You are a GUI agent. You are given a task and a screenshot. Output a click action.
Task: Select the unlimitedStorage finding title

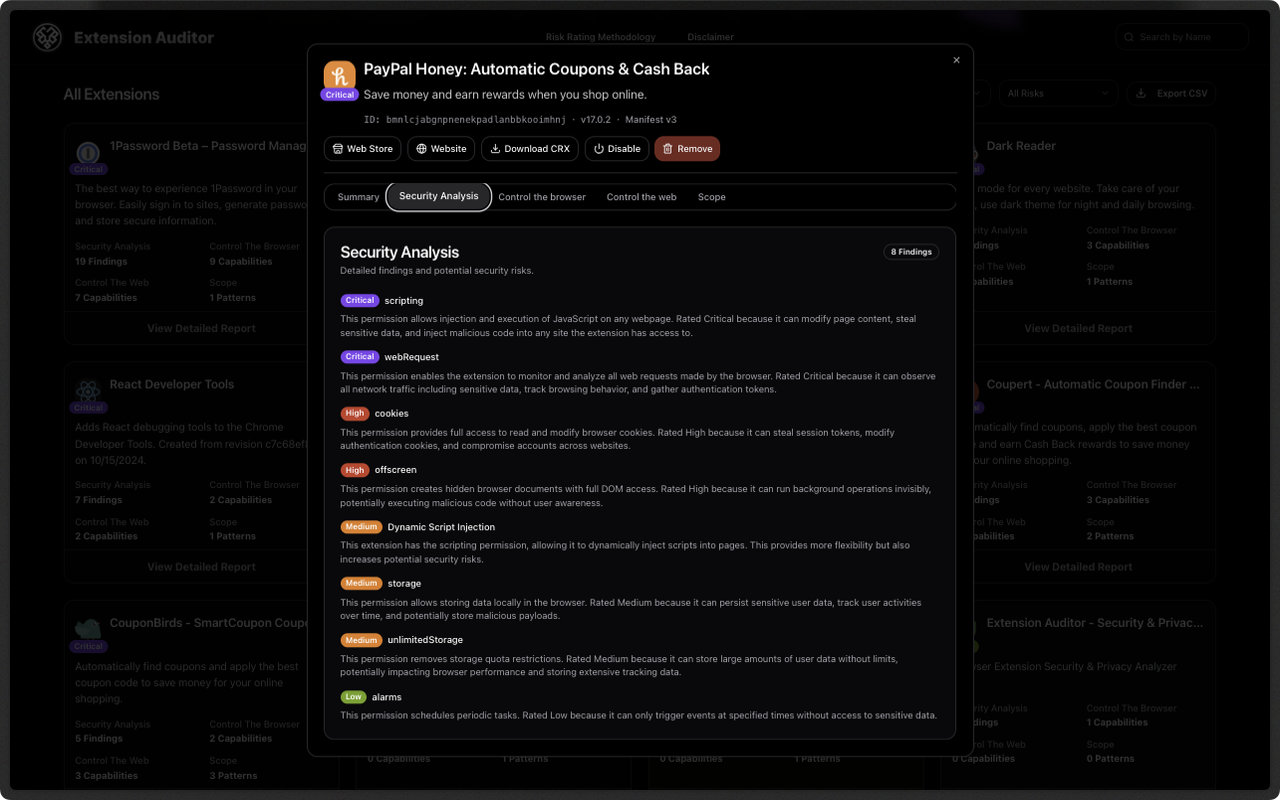[x=425, y=640]
